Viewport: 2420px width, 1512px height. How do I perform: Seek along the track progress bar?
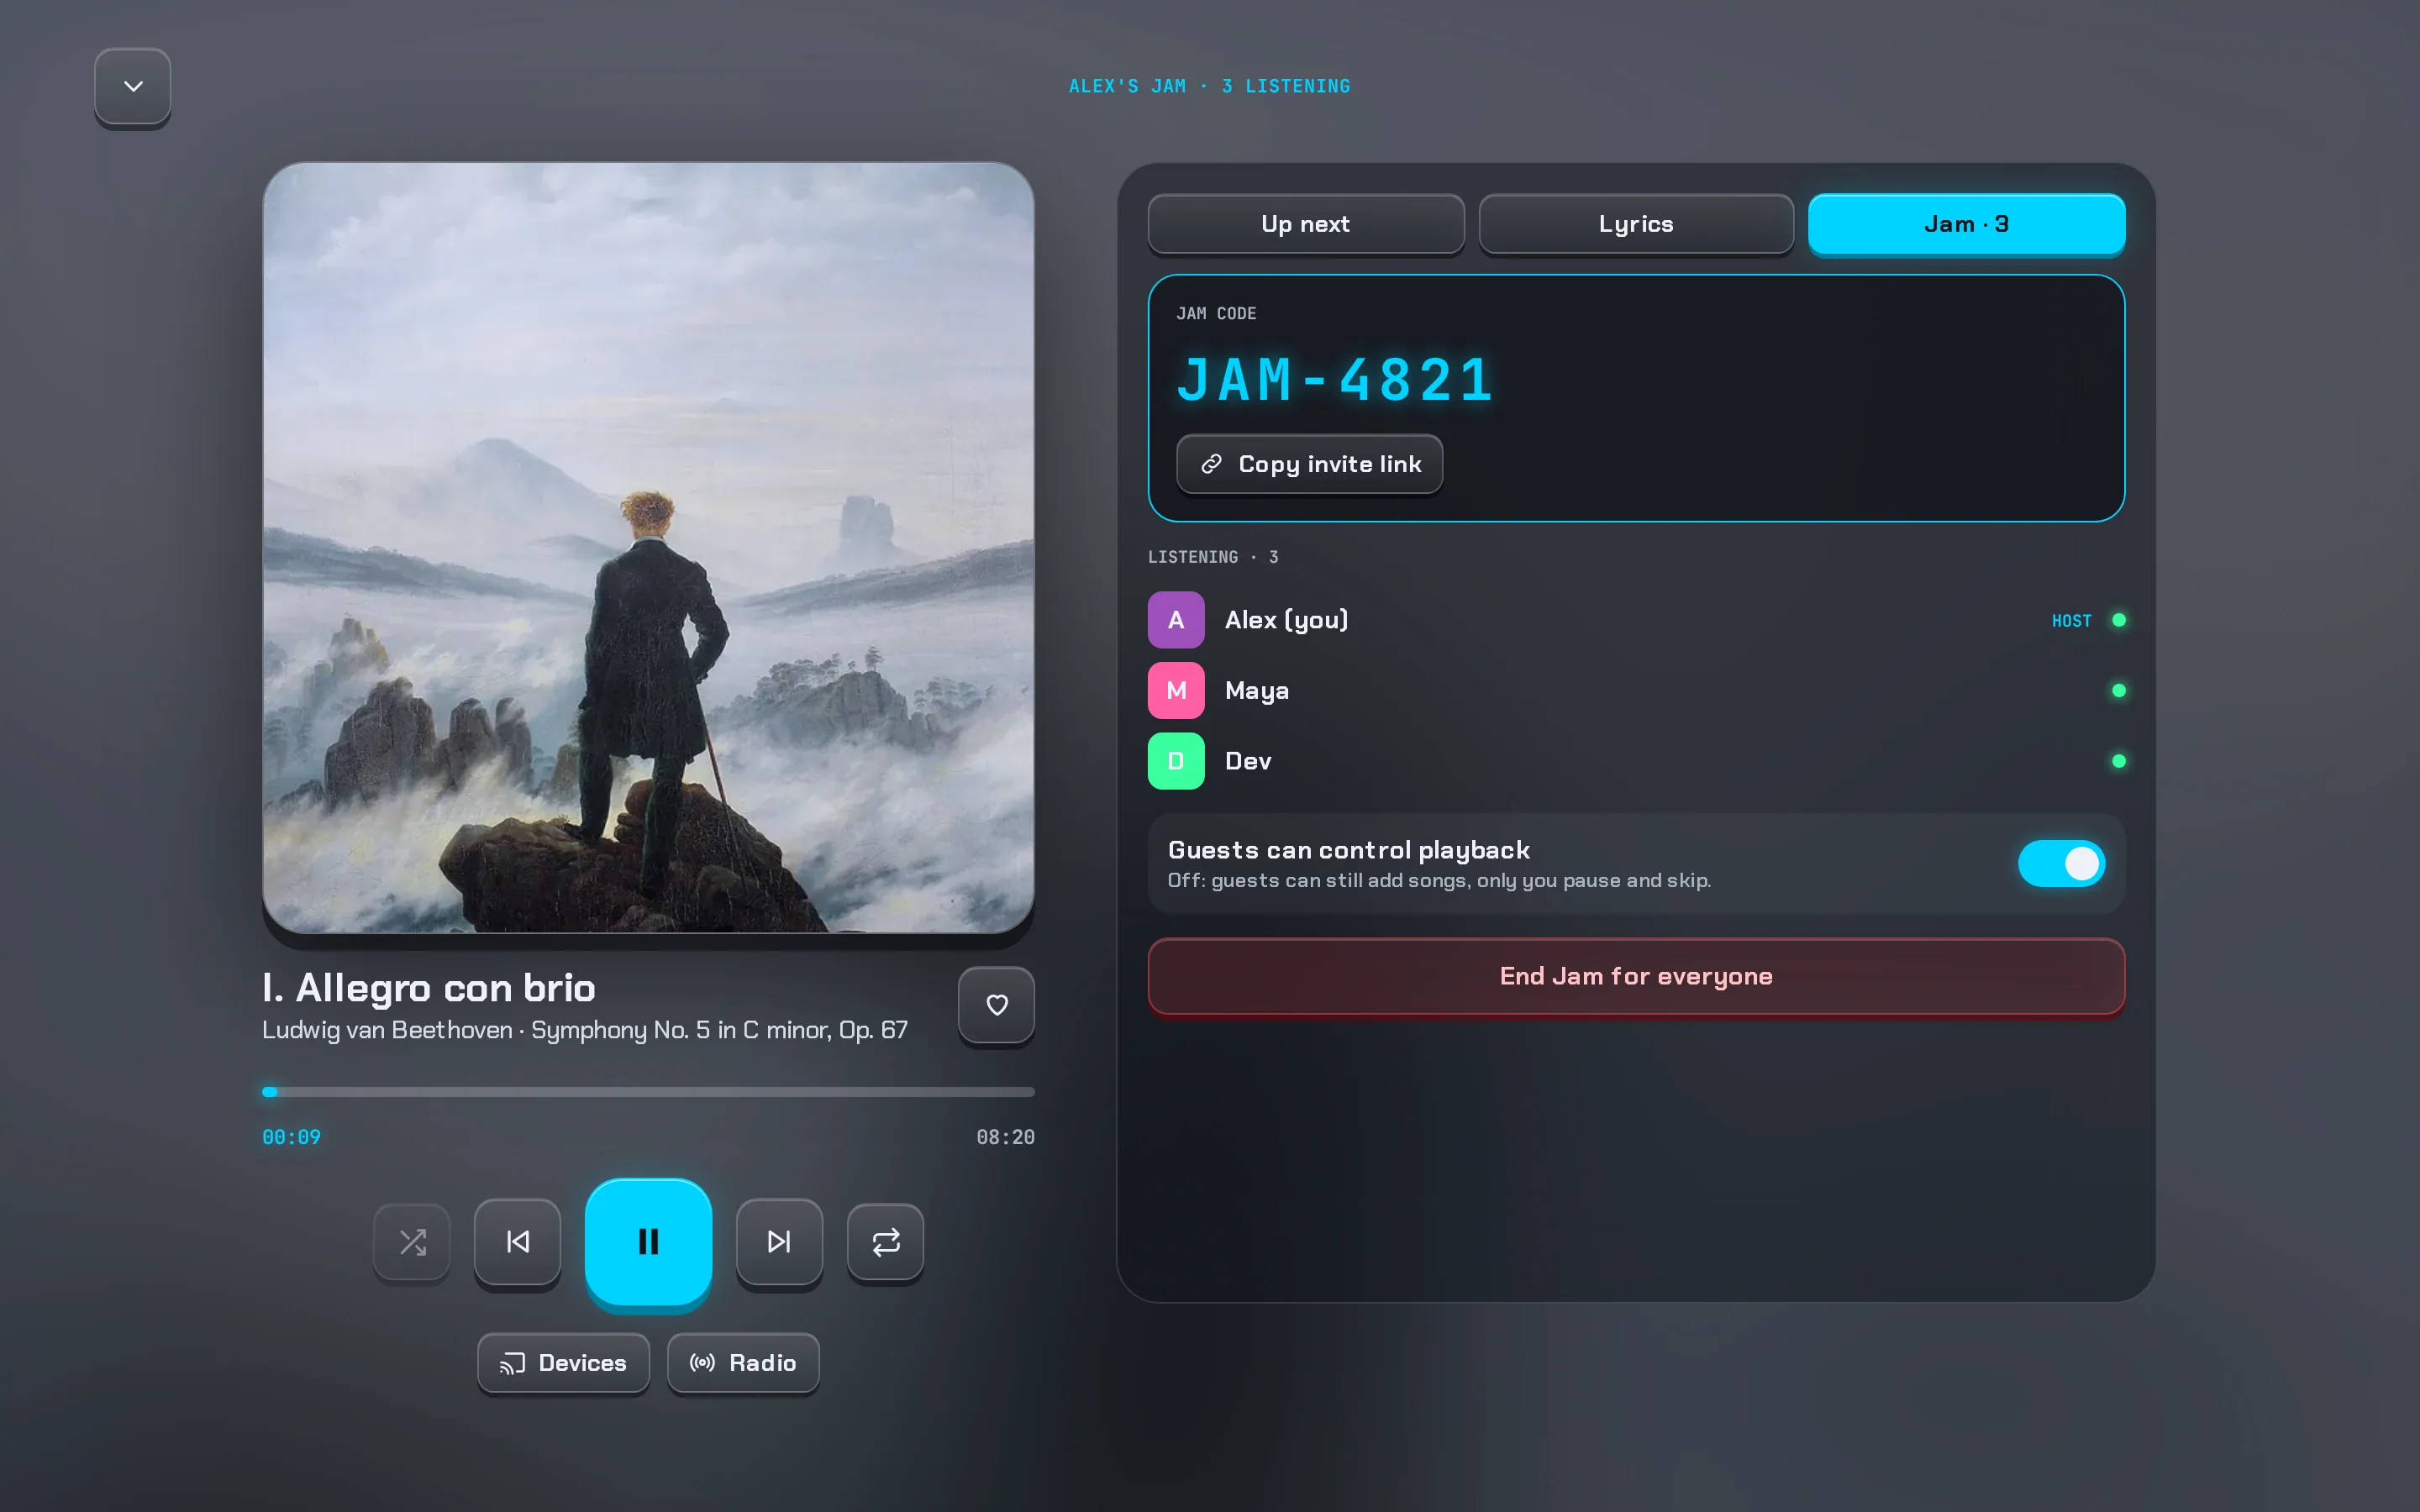(x=648, y=1092)
